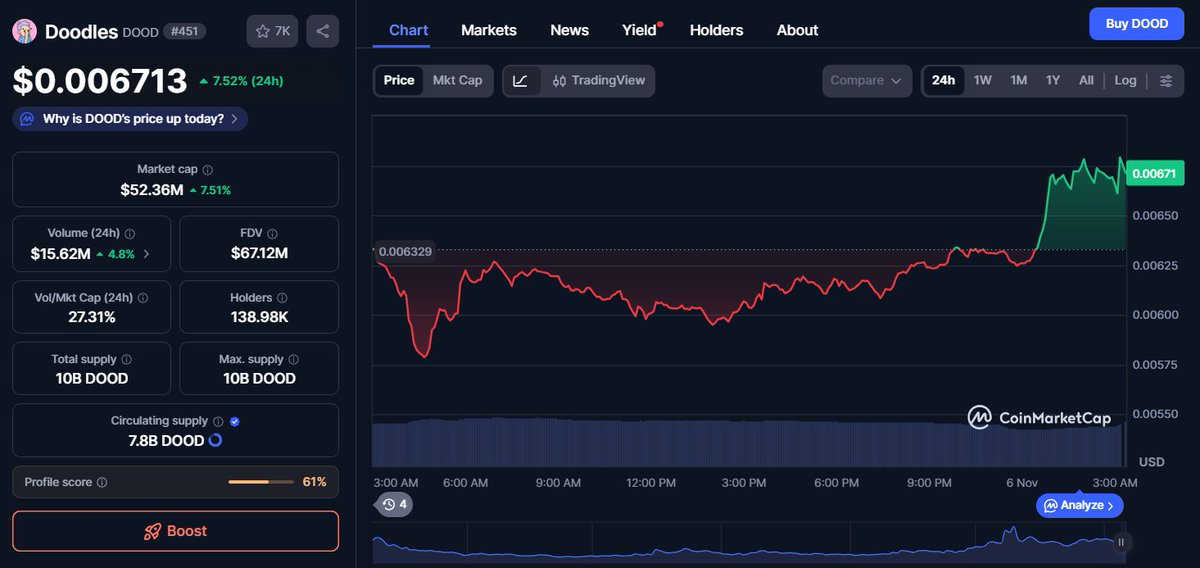Click the Doodles token avatar icon
This screenshot has height=568, width=1200.
coord(25,32)
